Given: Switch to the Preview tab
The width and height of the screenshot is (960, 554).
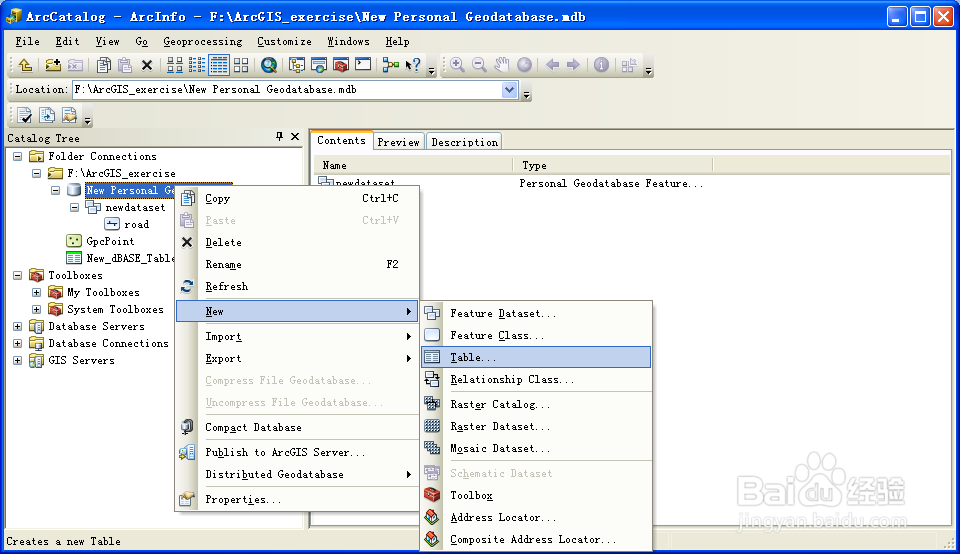Looking at the screenshot, I should click(x=399, y=142).
